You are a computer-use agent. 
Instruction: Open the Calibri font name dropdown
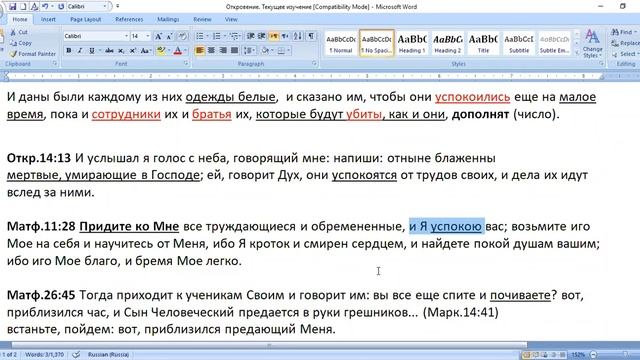pos(126,36)
